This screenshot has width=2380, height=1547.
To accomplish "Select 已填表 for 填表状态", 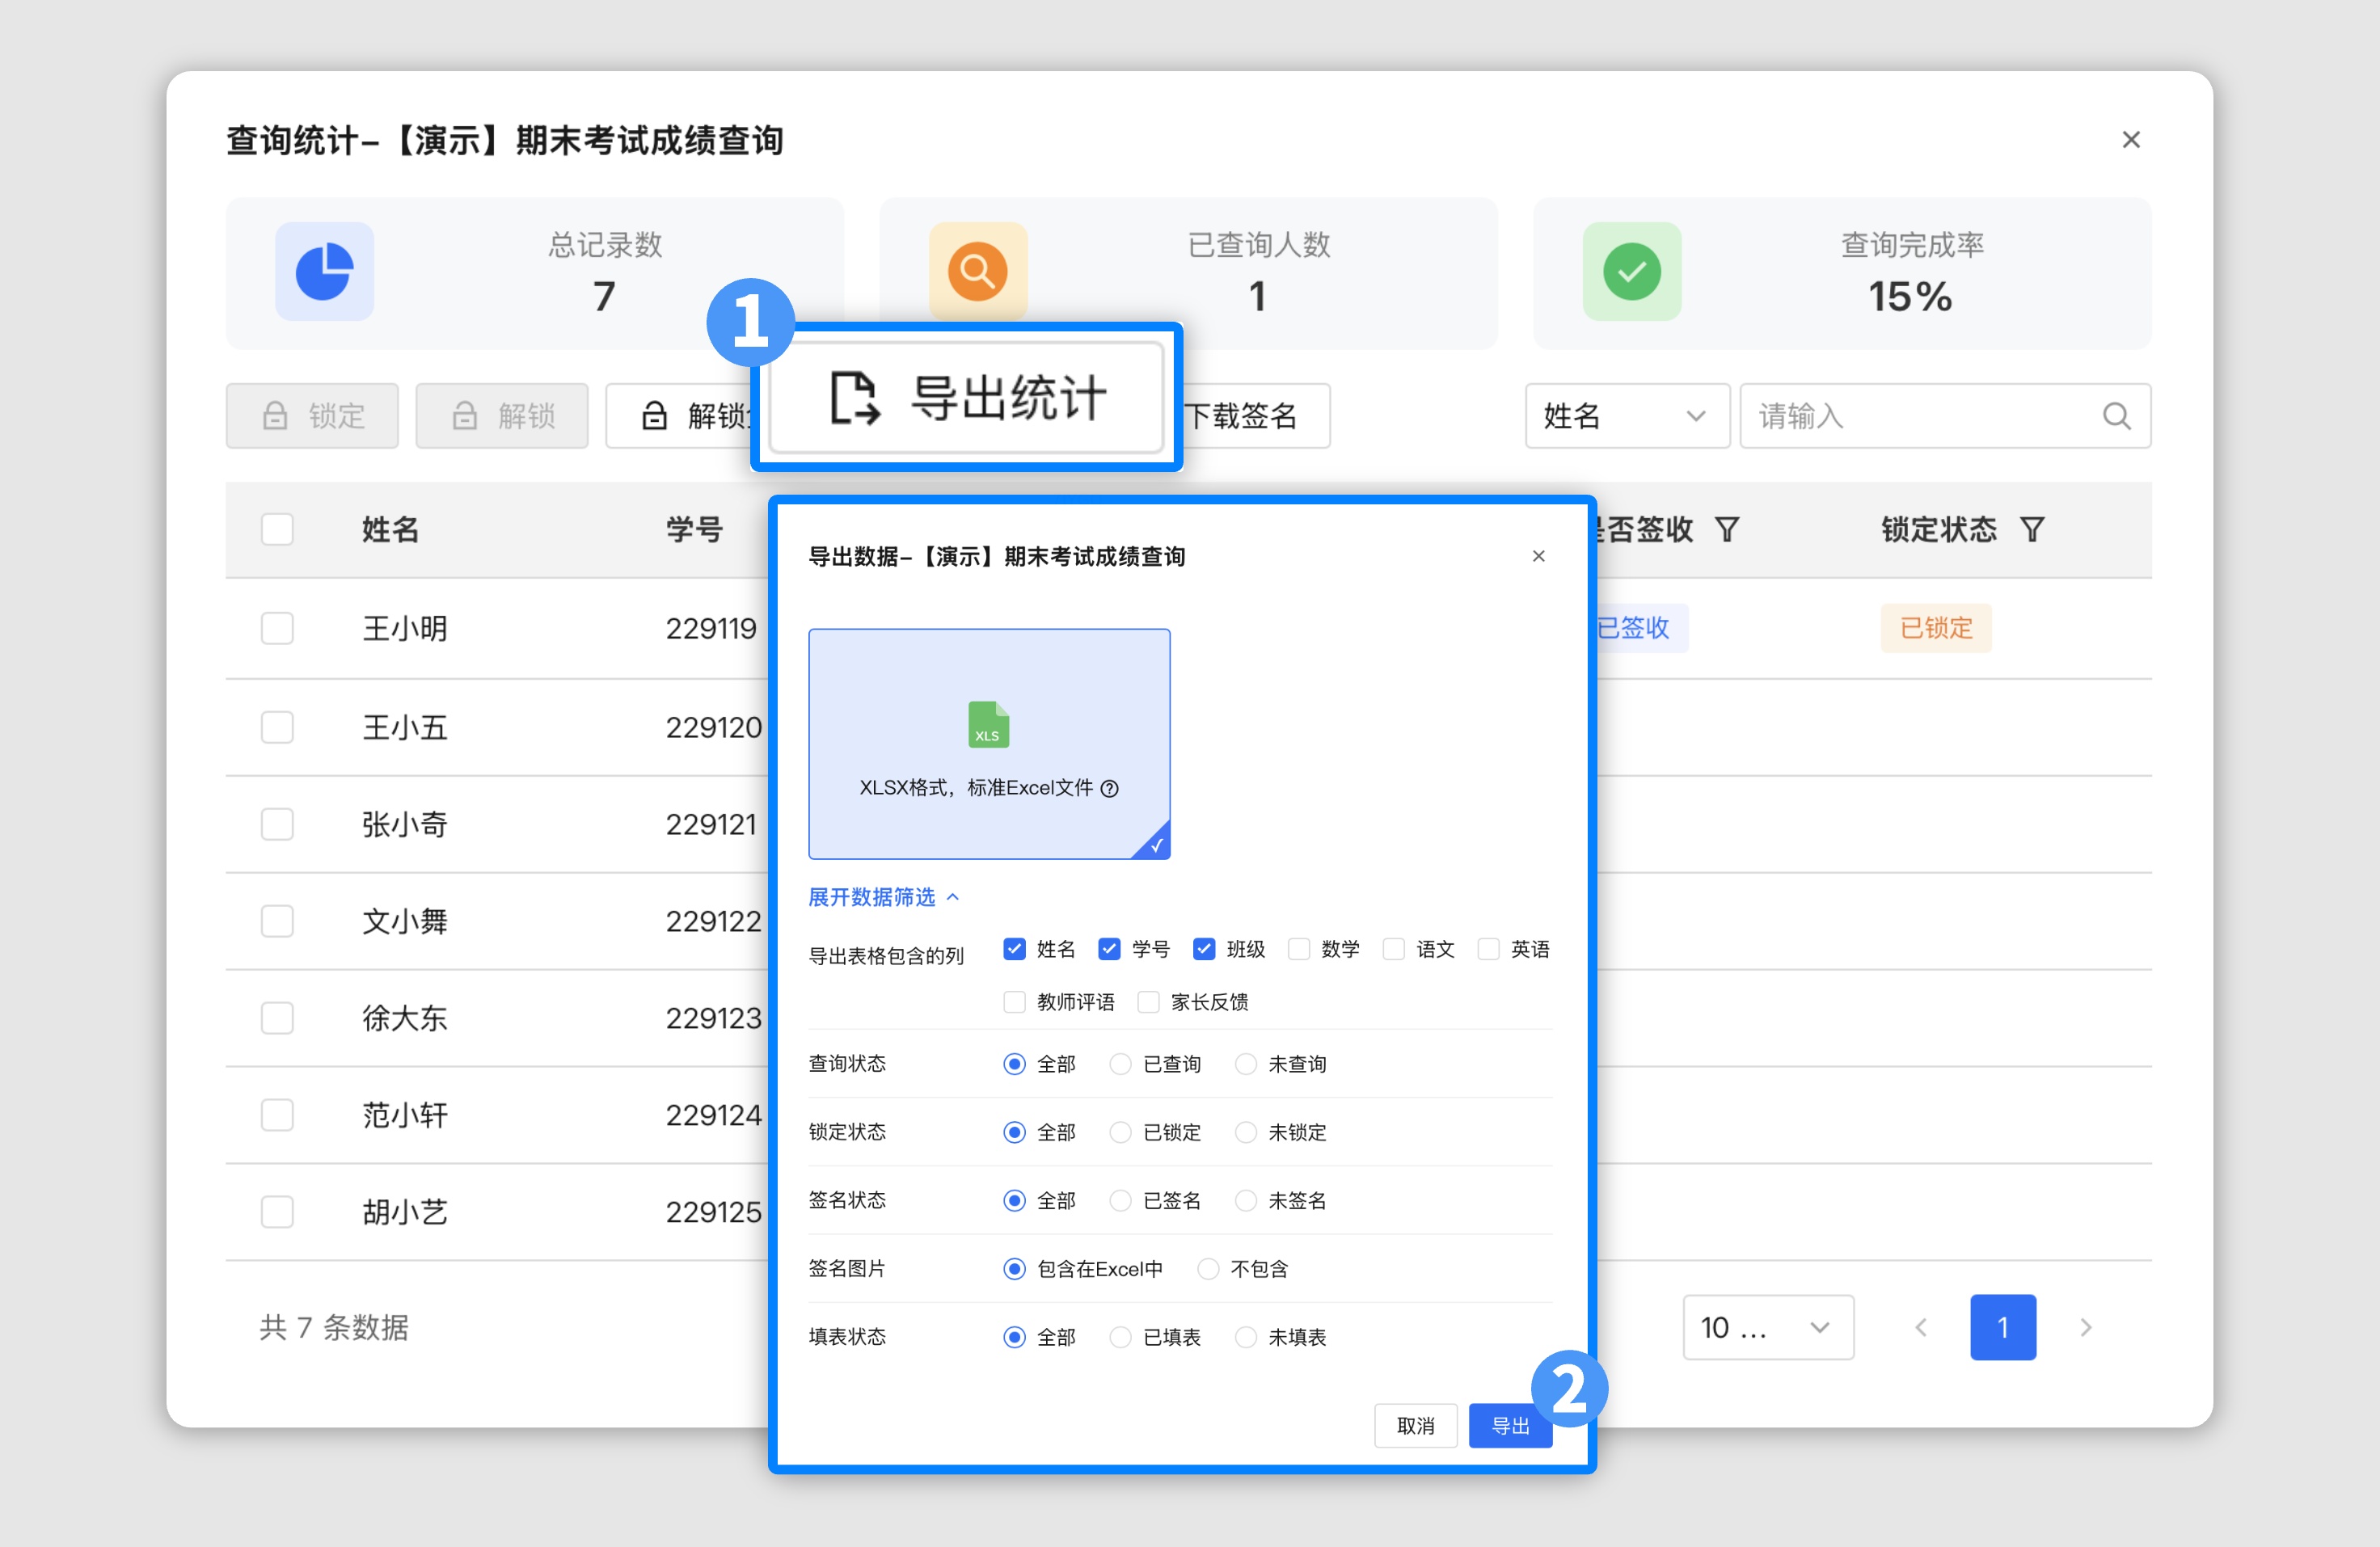I will [1120, 1336].
